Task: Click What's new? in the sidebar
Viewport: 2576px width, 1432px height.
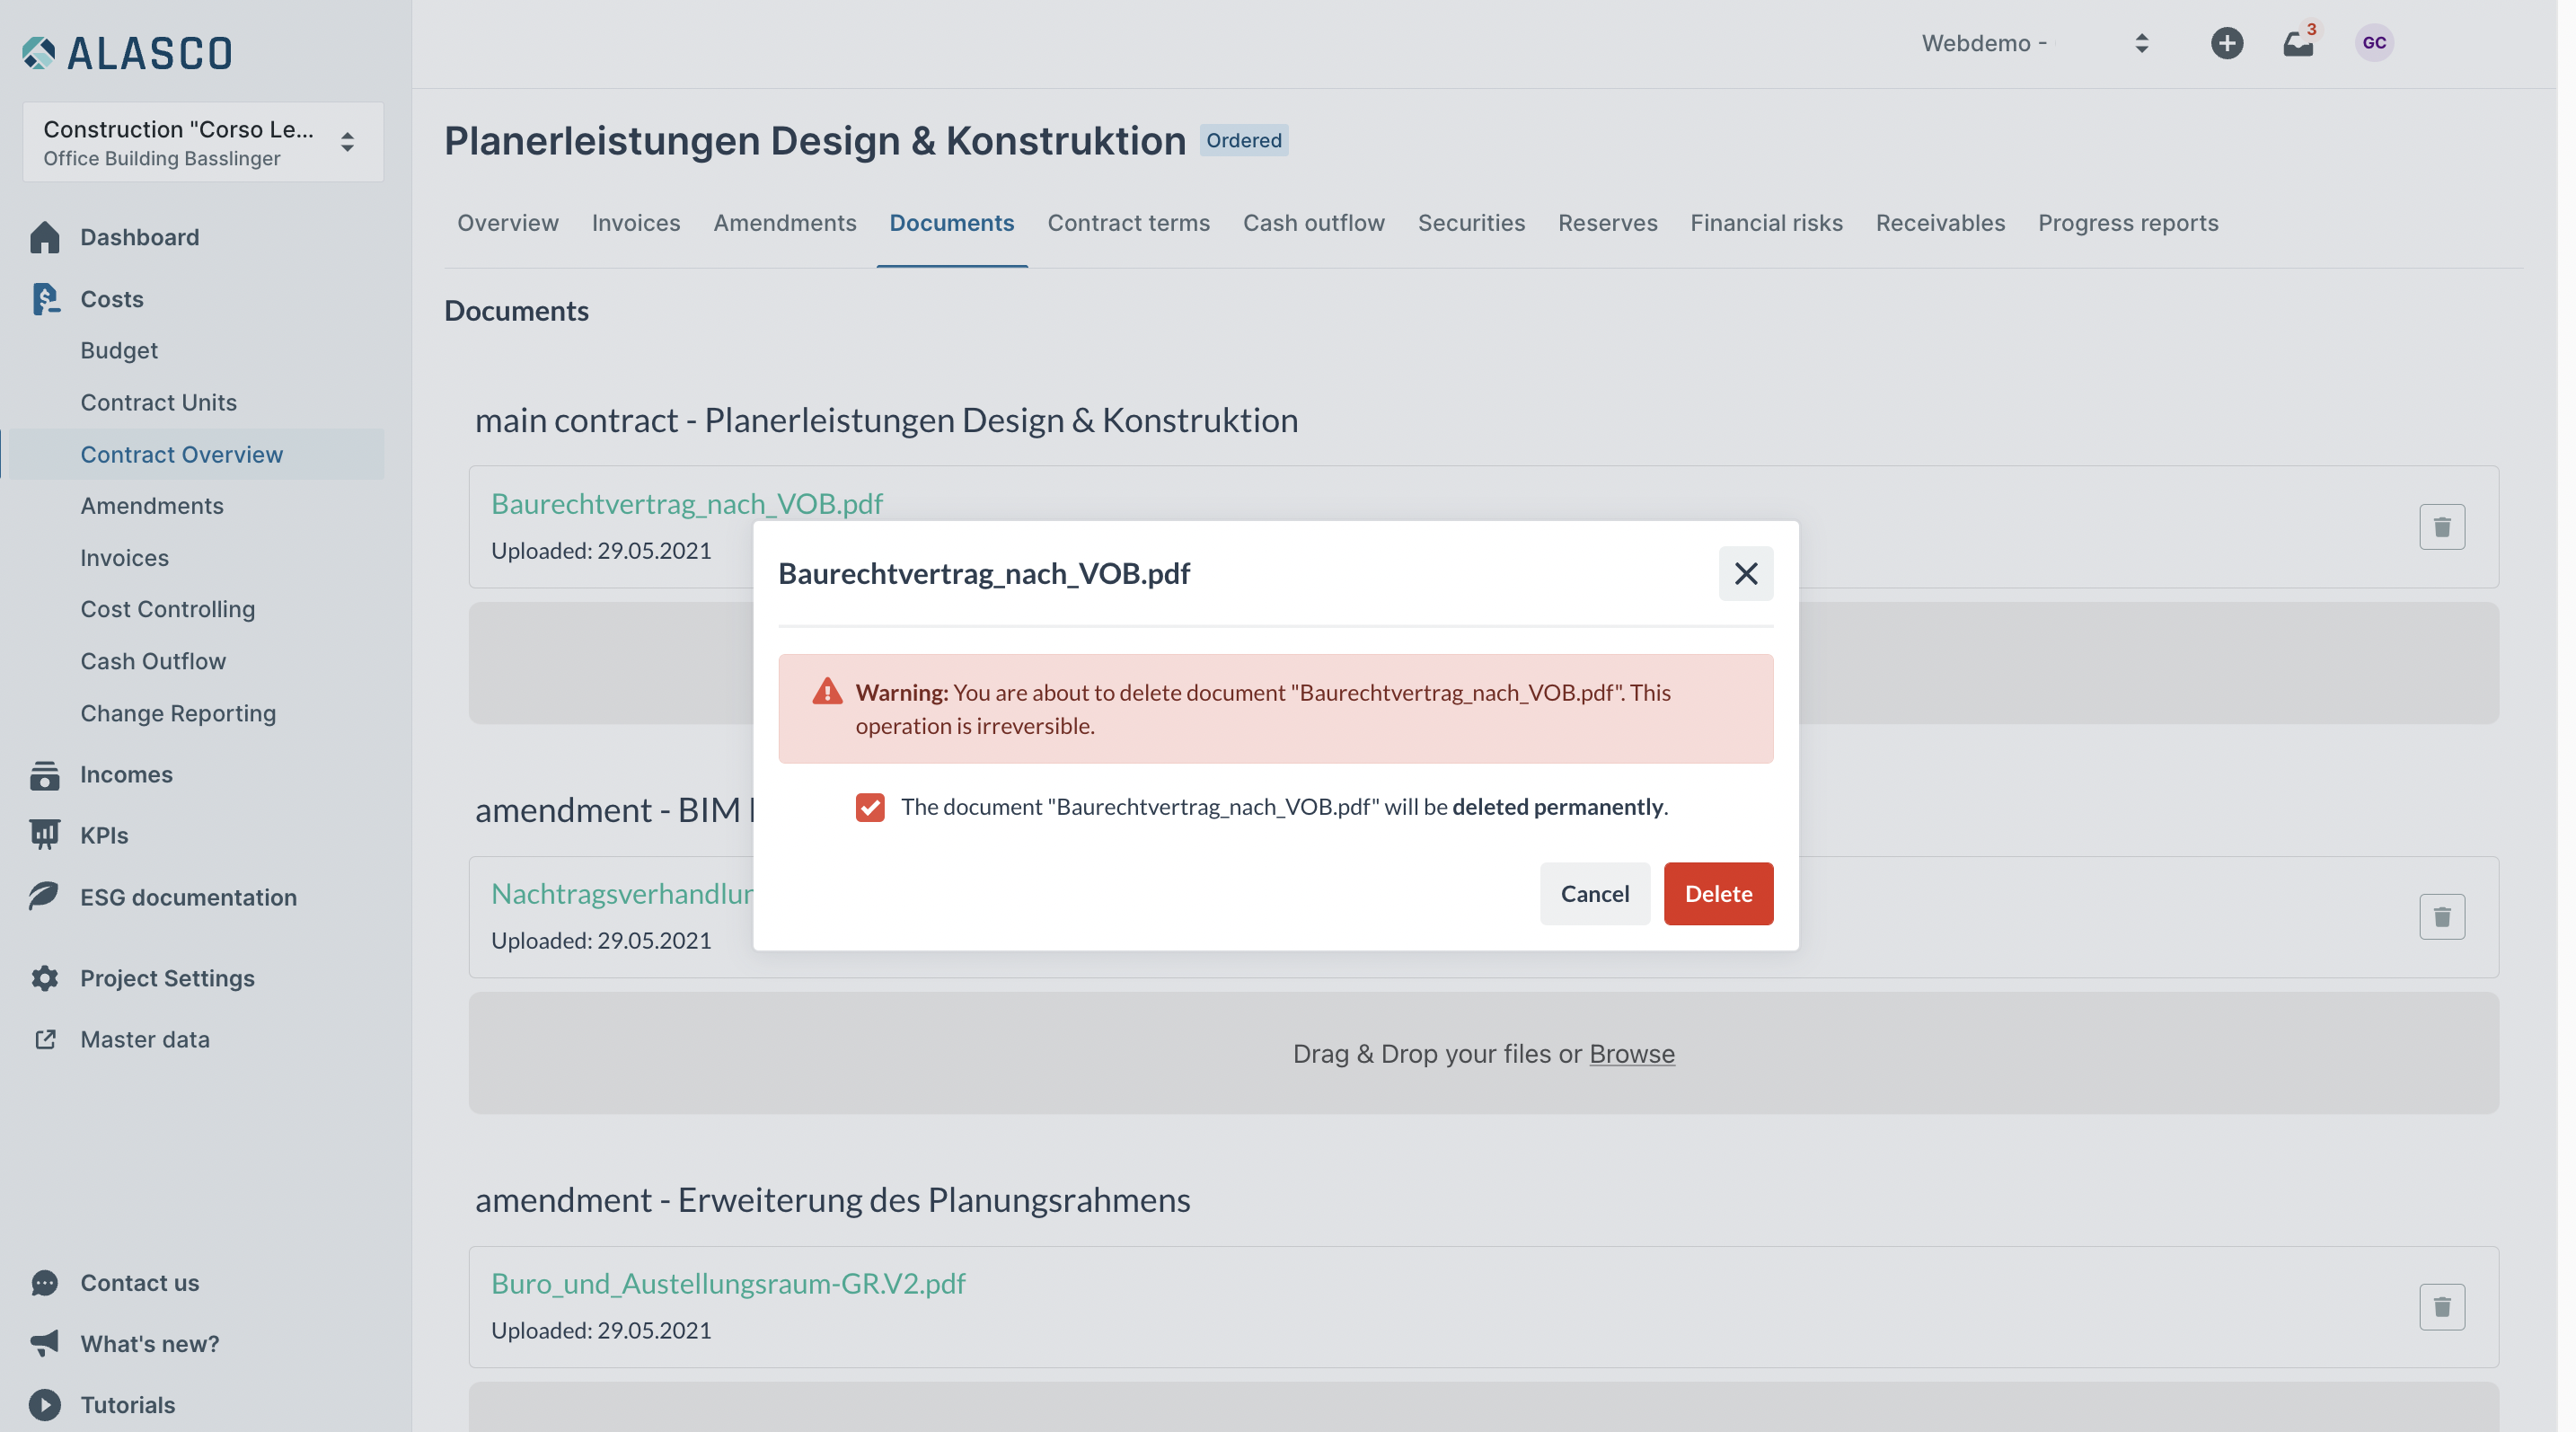Action: (150, 1344)
